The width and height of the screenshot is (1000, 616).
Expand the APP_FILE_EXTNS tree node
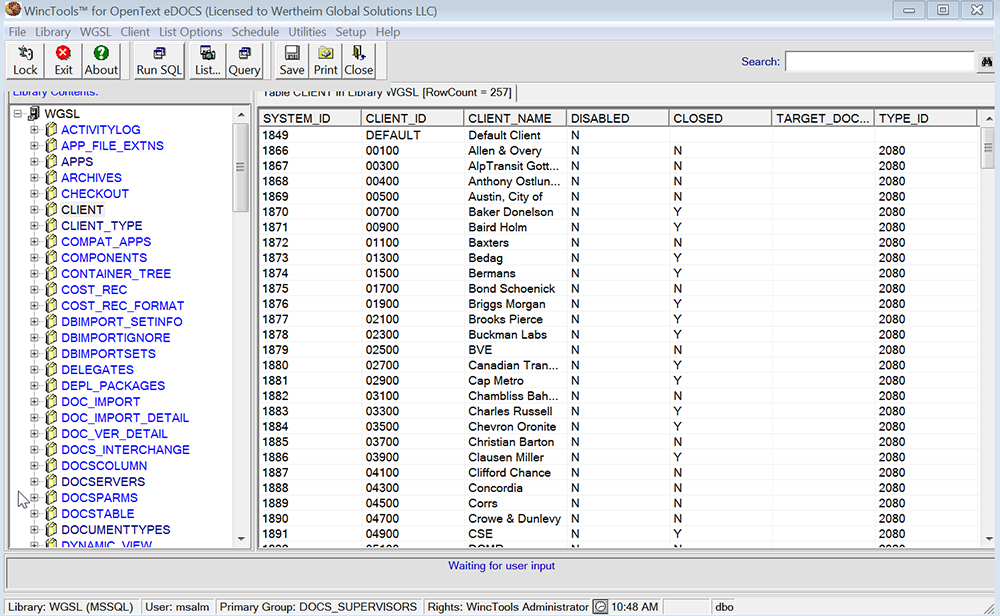click(34, 145)
